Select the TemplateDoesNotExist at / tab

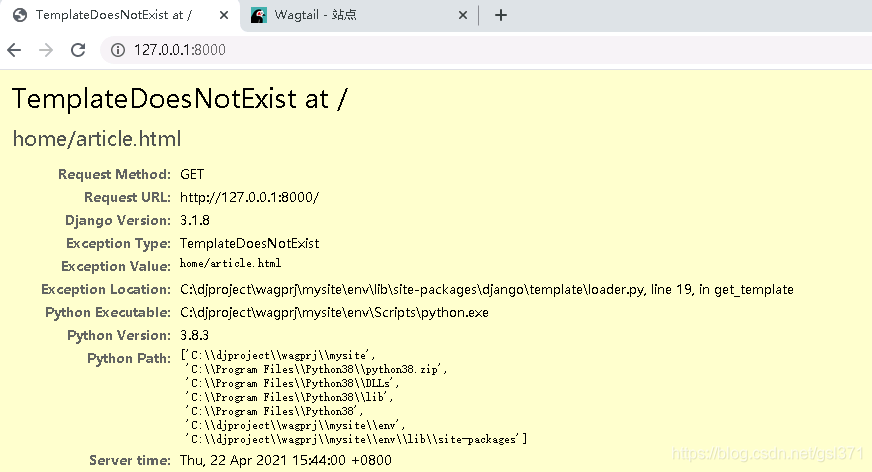click(x=120, y=15)
